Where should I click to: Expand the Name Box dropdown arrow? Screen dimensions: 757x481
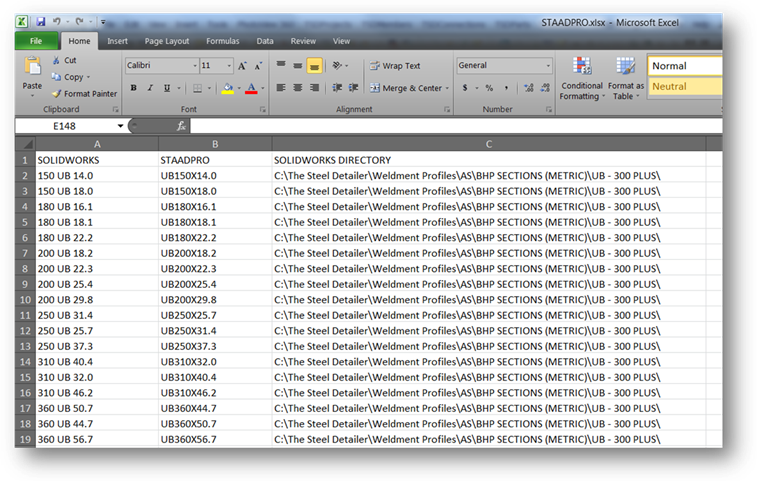click(120, 126)
